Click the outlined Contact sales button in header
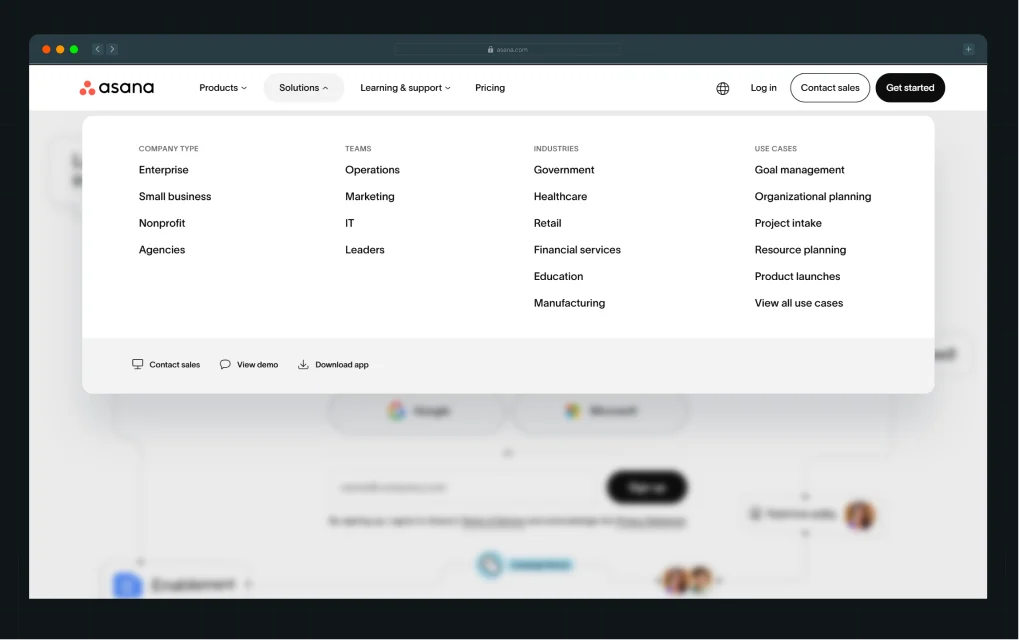The height and width of the screenshot is (640, 1019). [x=830, y=88]
